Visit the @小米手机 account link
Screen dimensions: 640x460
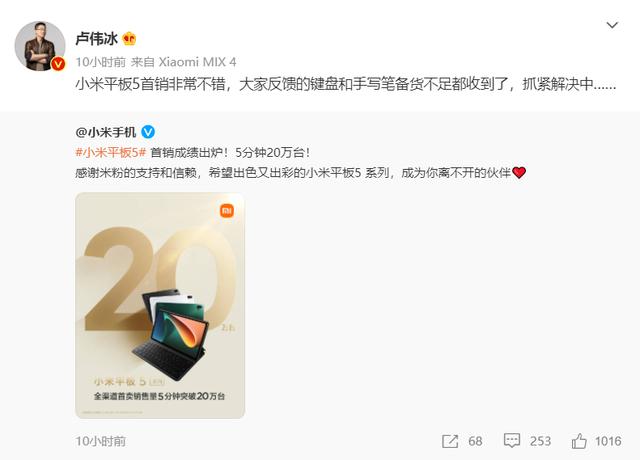tap(106, 132)
